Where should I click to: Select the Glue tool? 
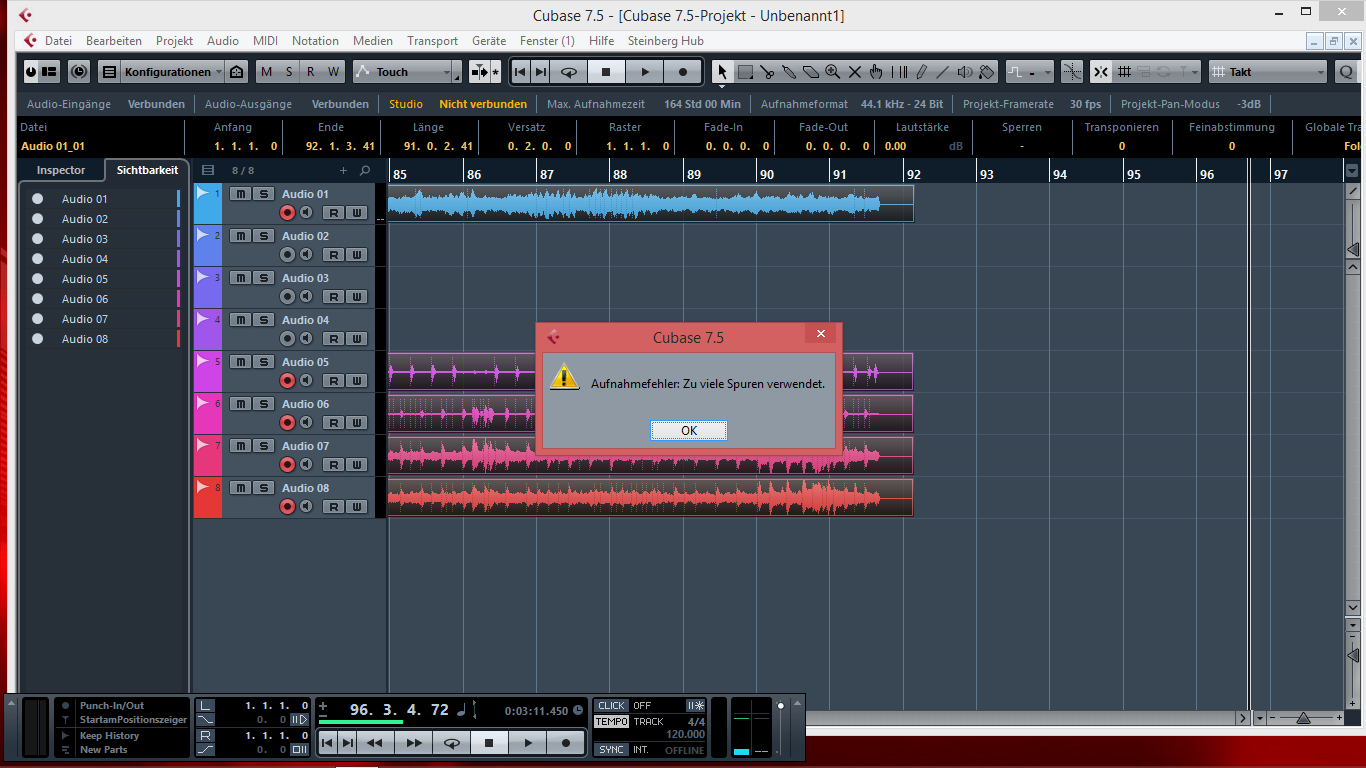point(789,72)
